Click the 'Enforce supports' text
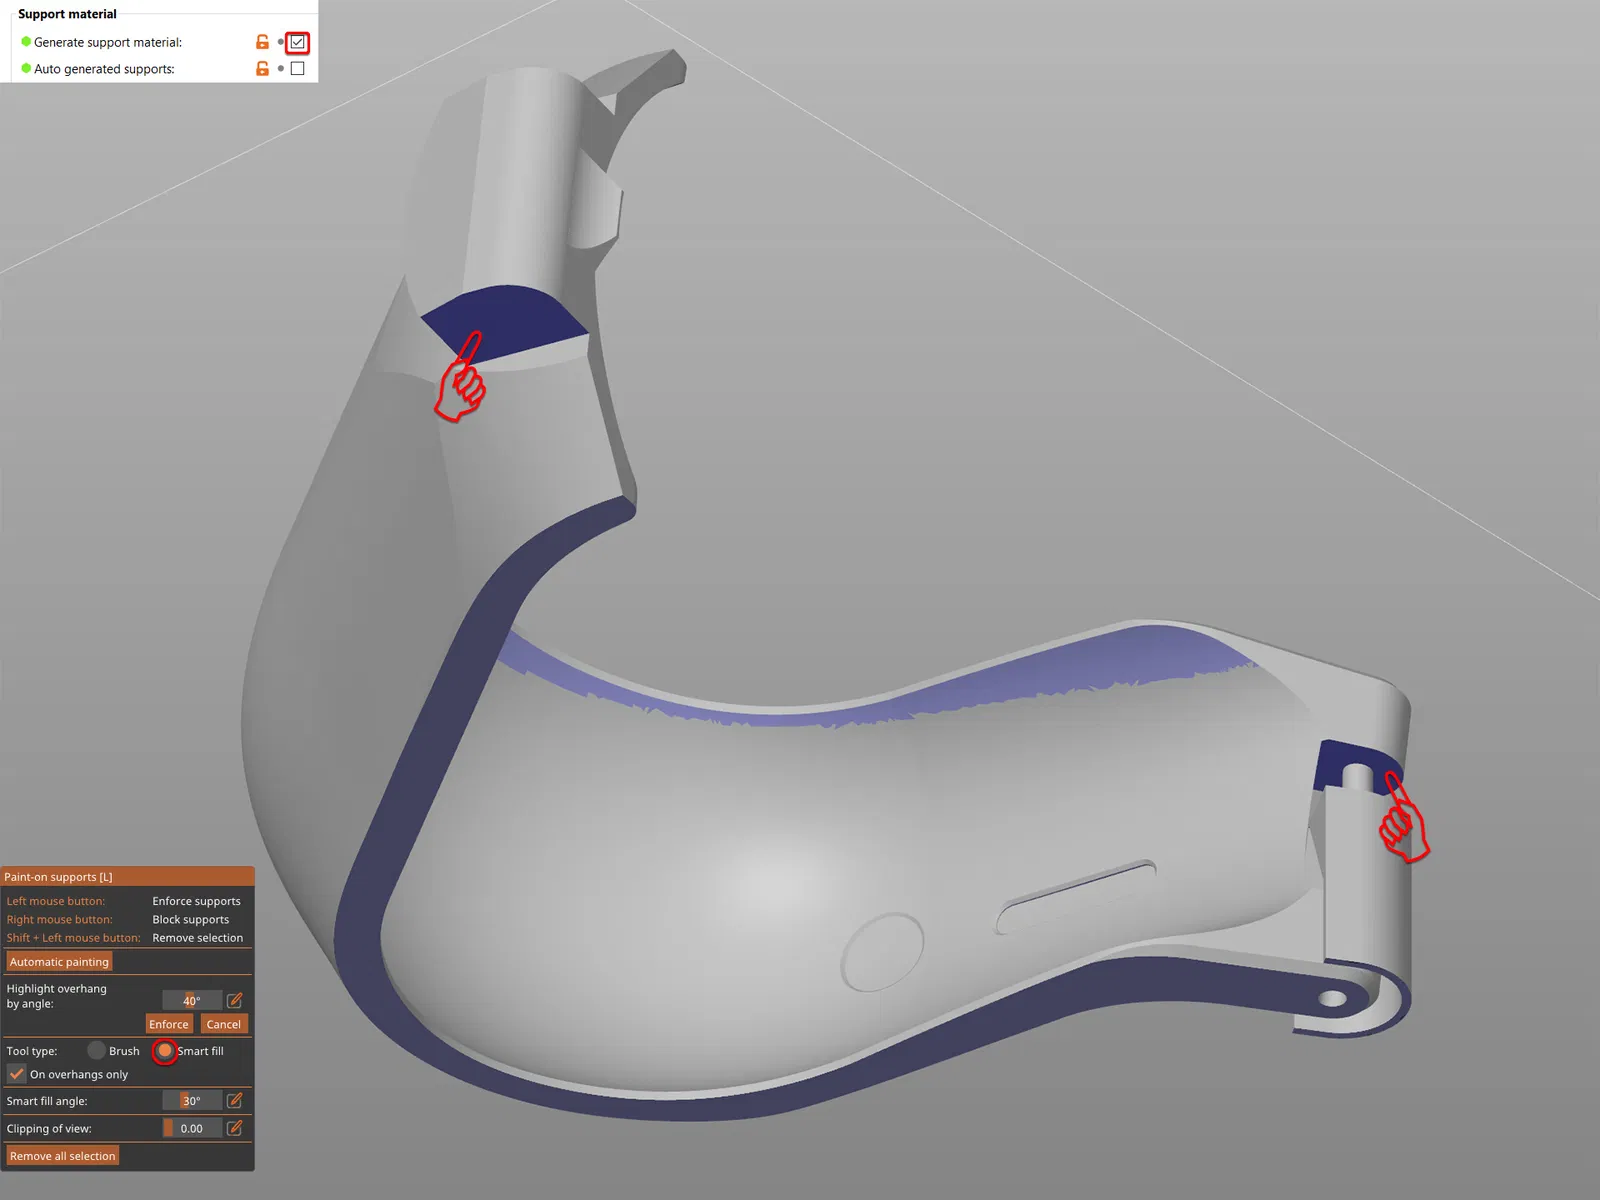 point(197,901)
